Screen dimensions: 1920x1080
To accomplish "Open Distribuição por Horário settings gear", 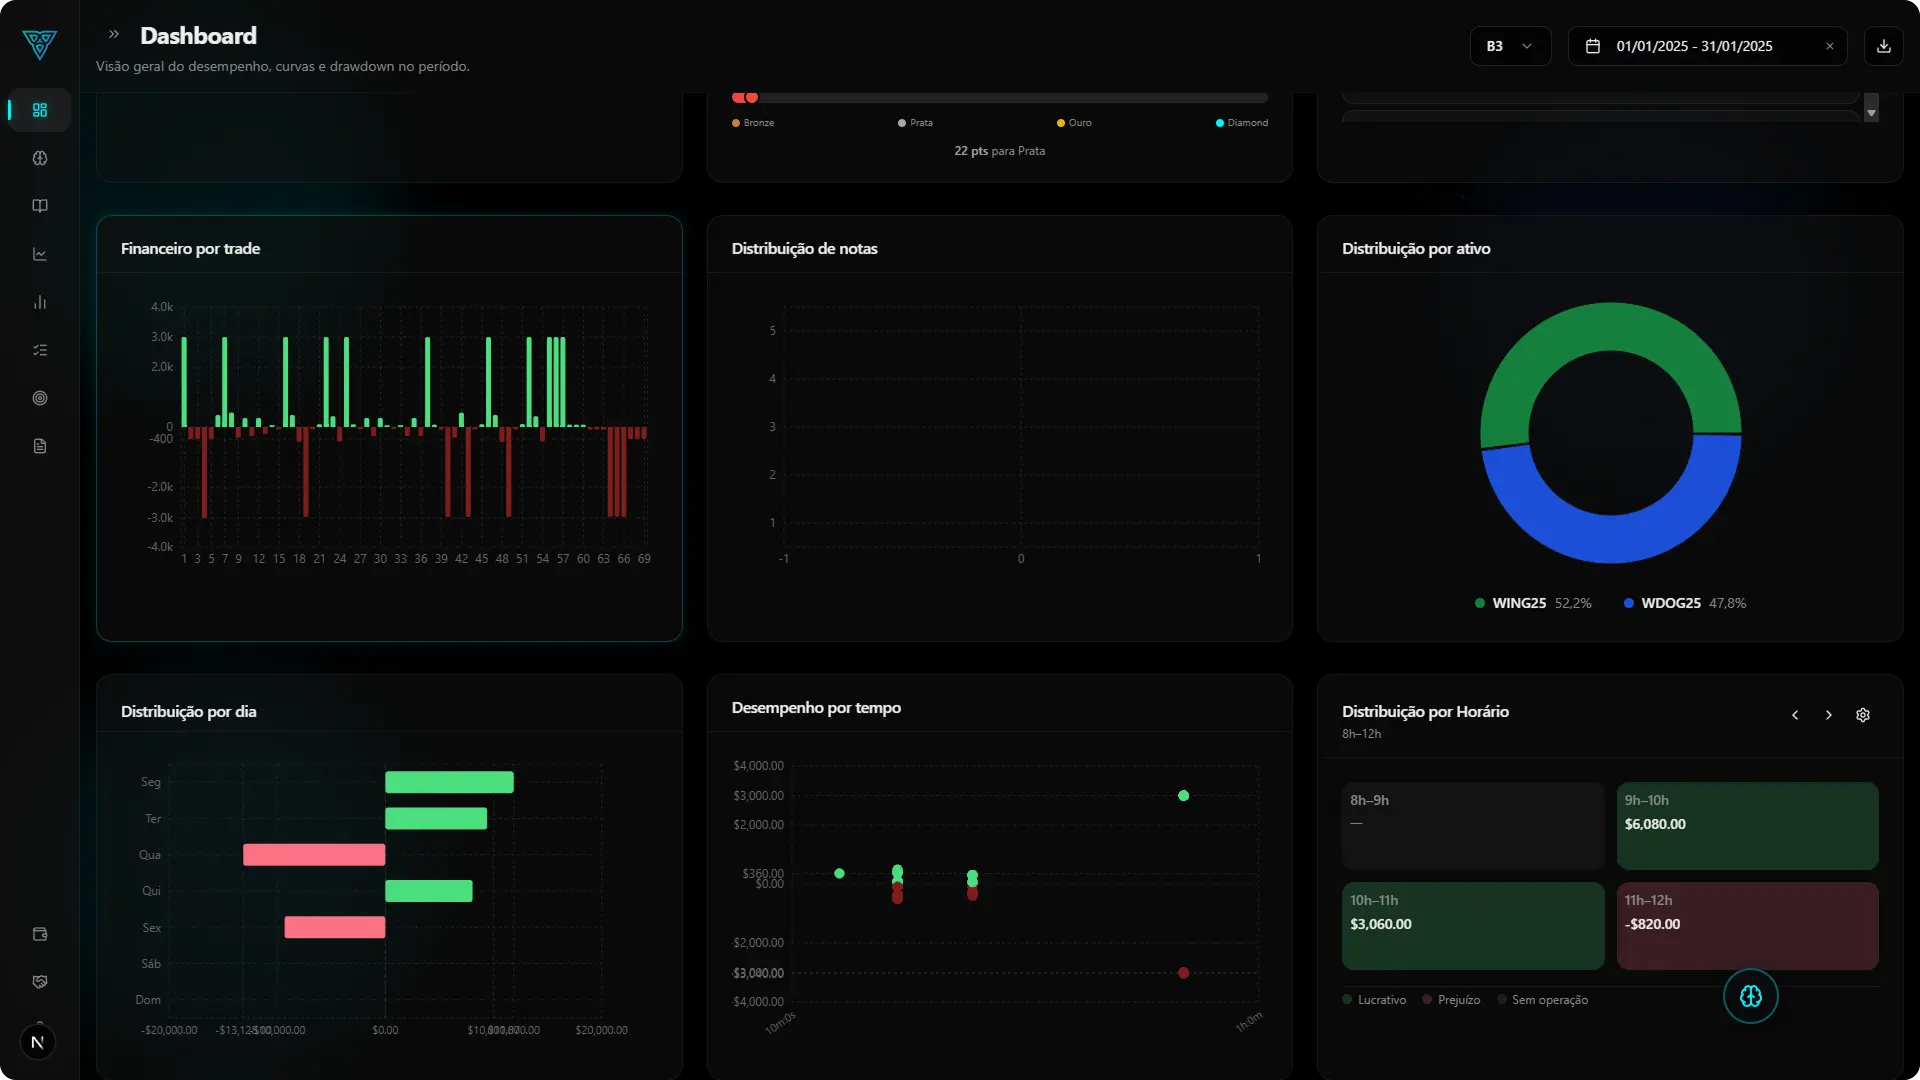I will point(1863,715).
